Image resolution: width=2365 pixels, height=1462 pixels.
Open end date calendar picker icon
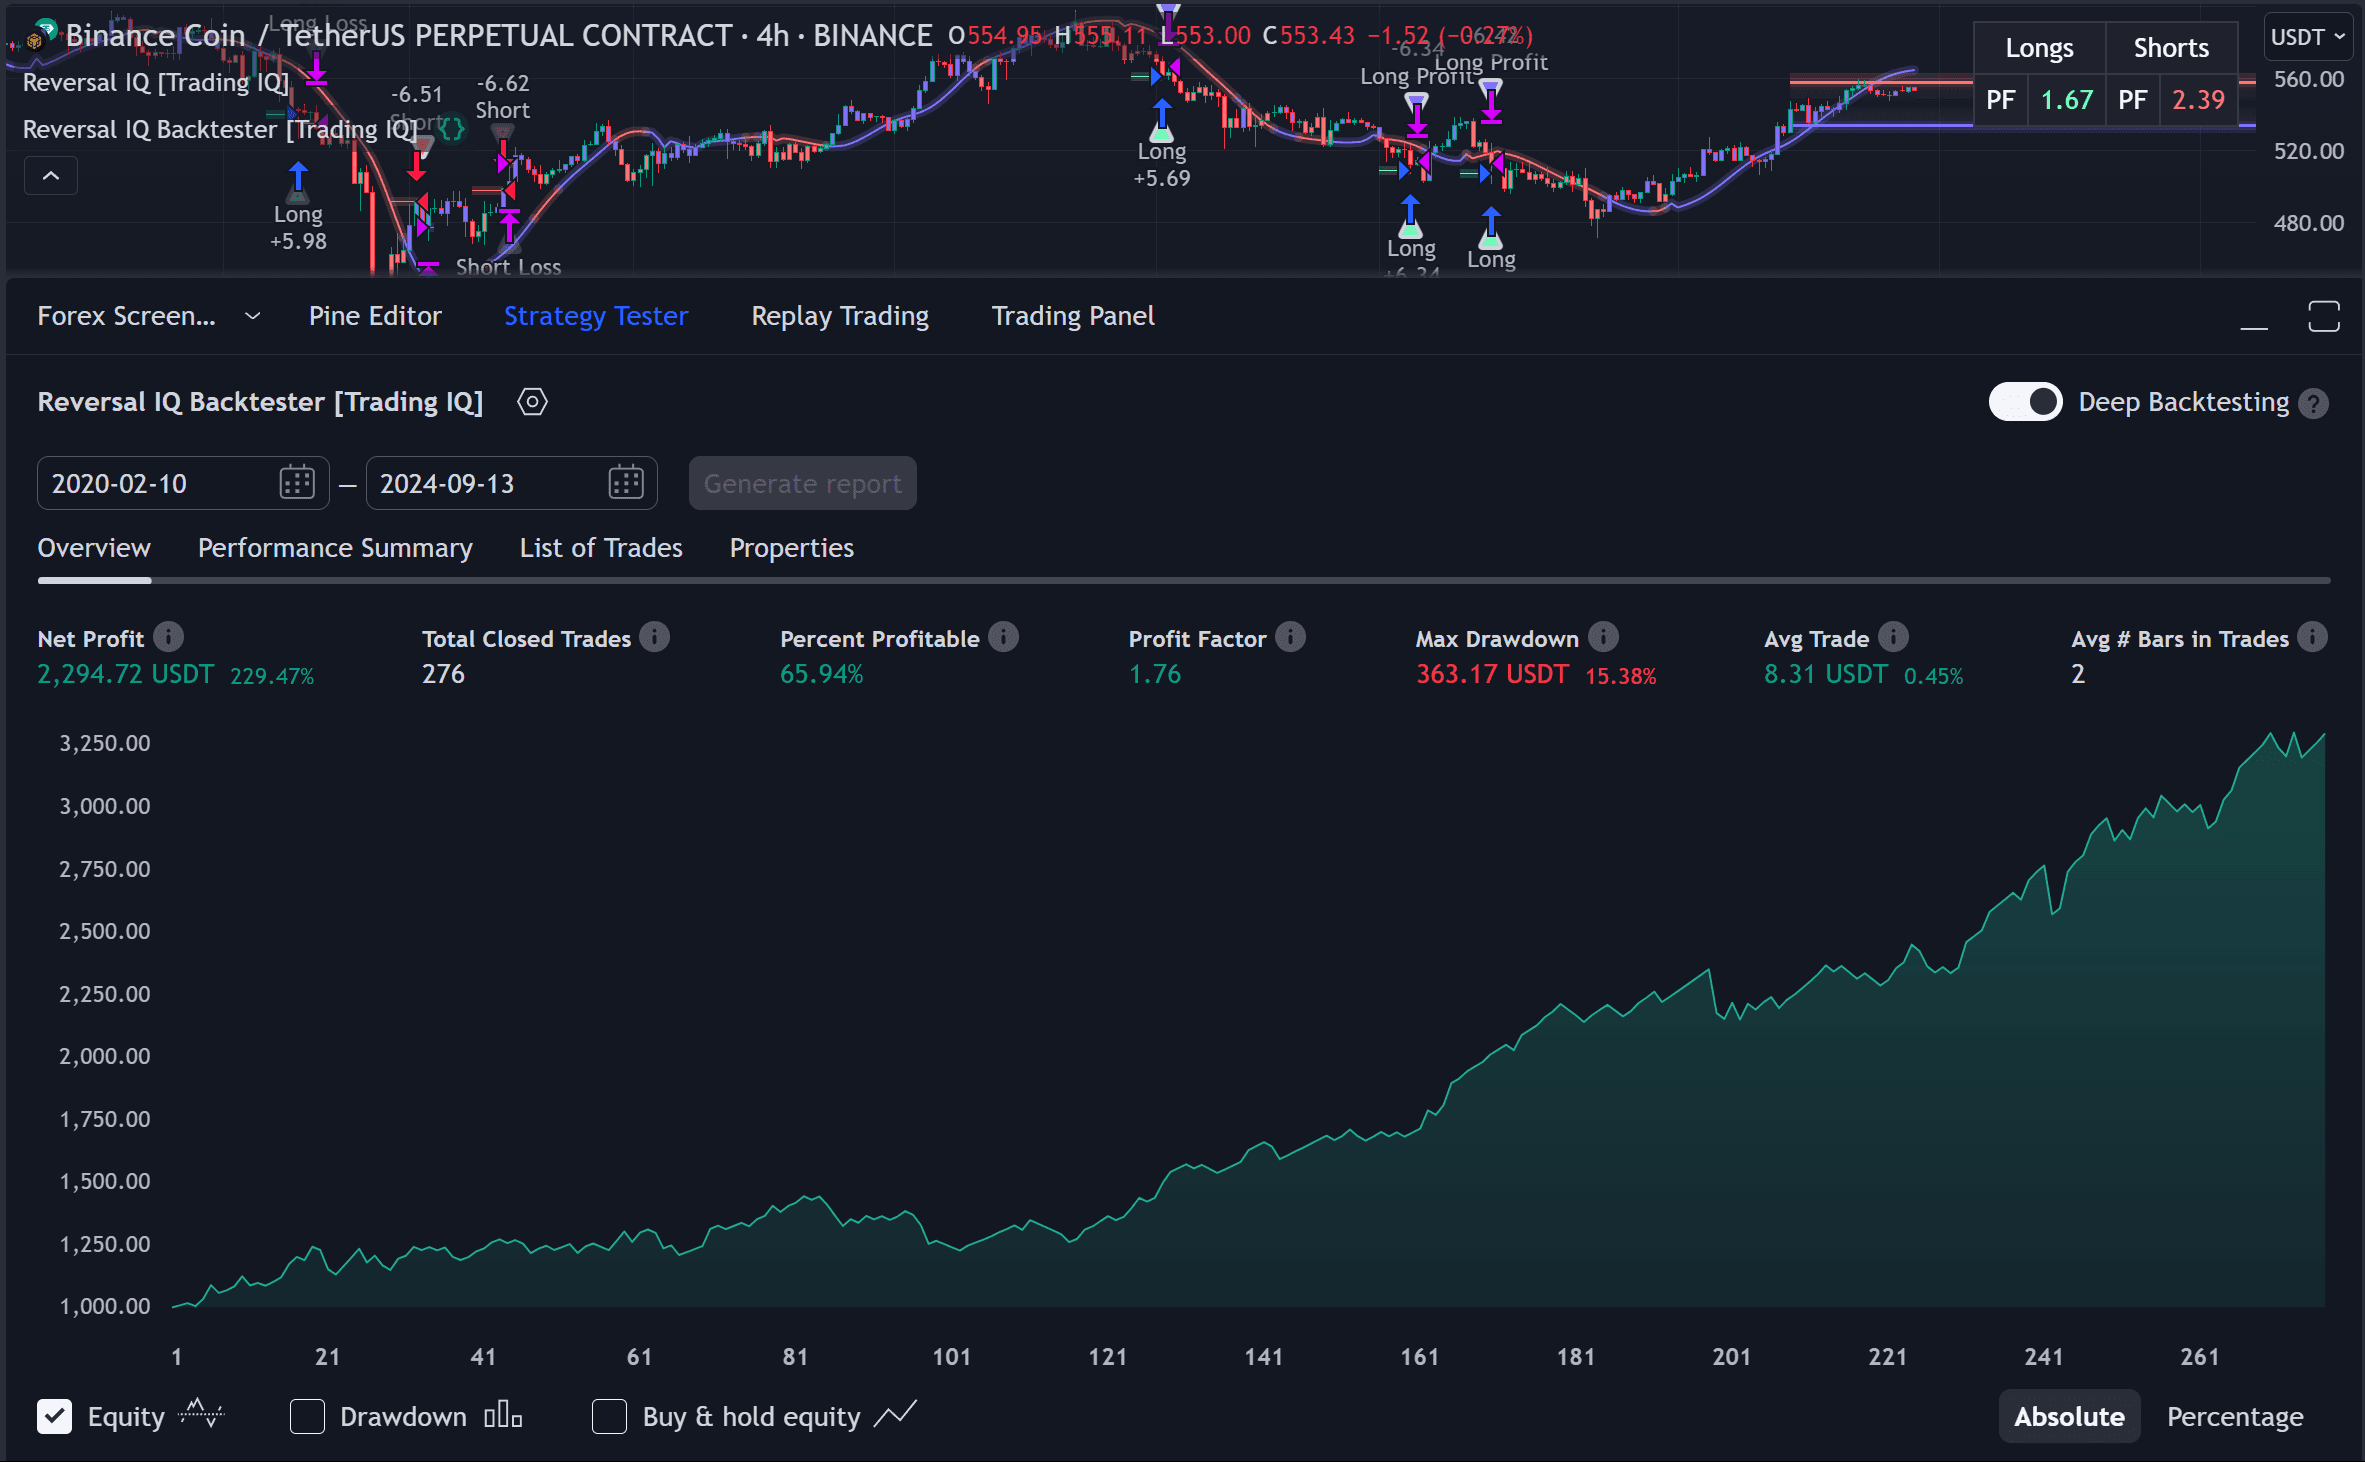[x=626, y=483]
